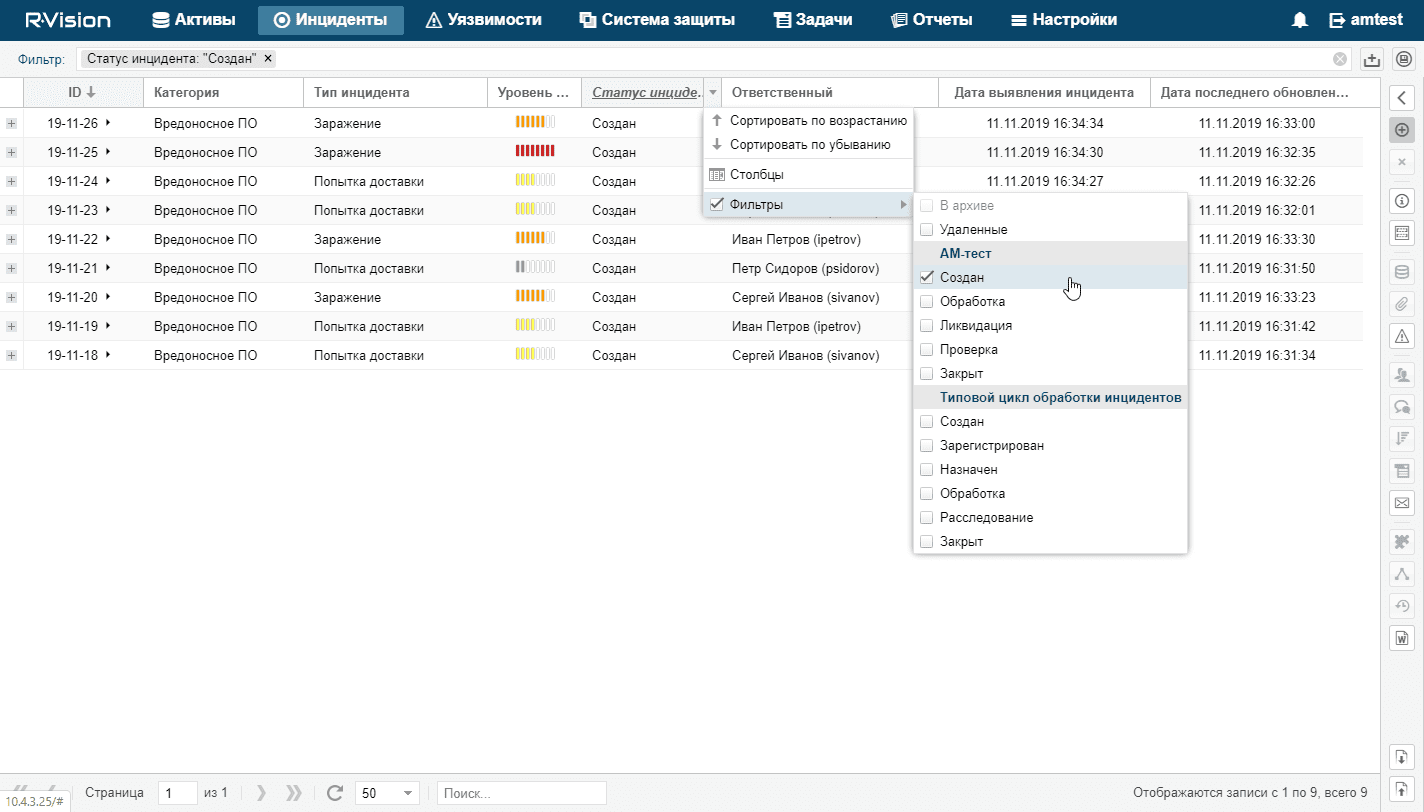Open the Столбцы submenu

(x=808, y=175)
